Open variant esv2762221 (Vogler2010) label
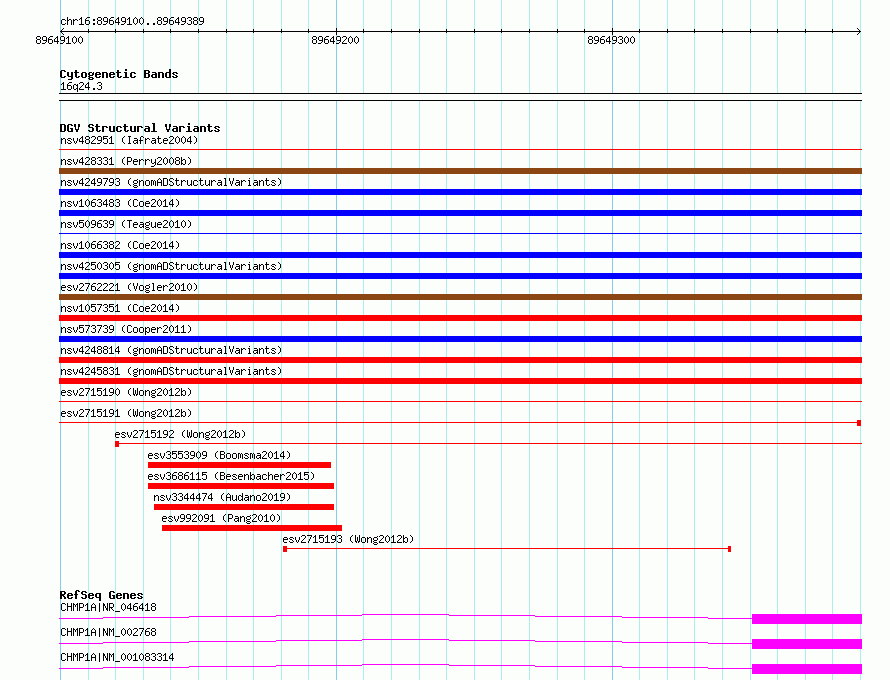 129,287
